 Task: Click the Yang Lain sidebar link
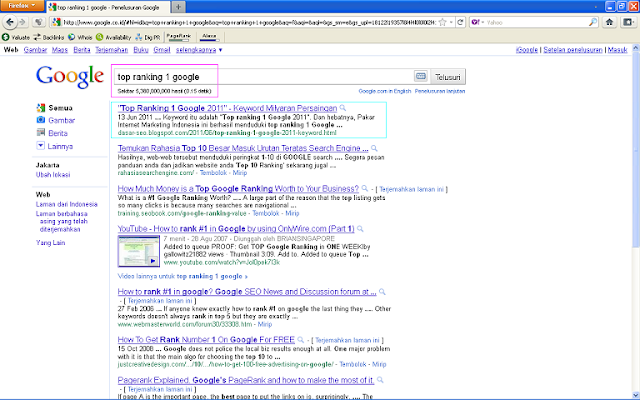coord(50,242)
